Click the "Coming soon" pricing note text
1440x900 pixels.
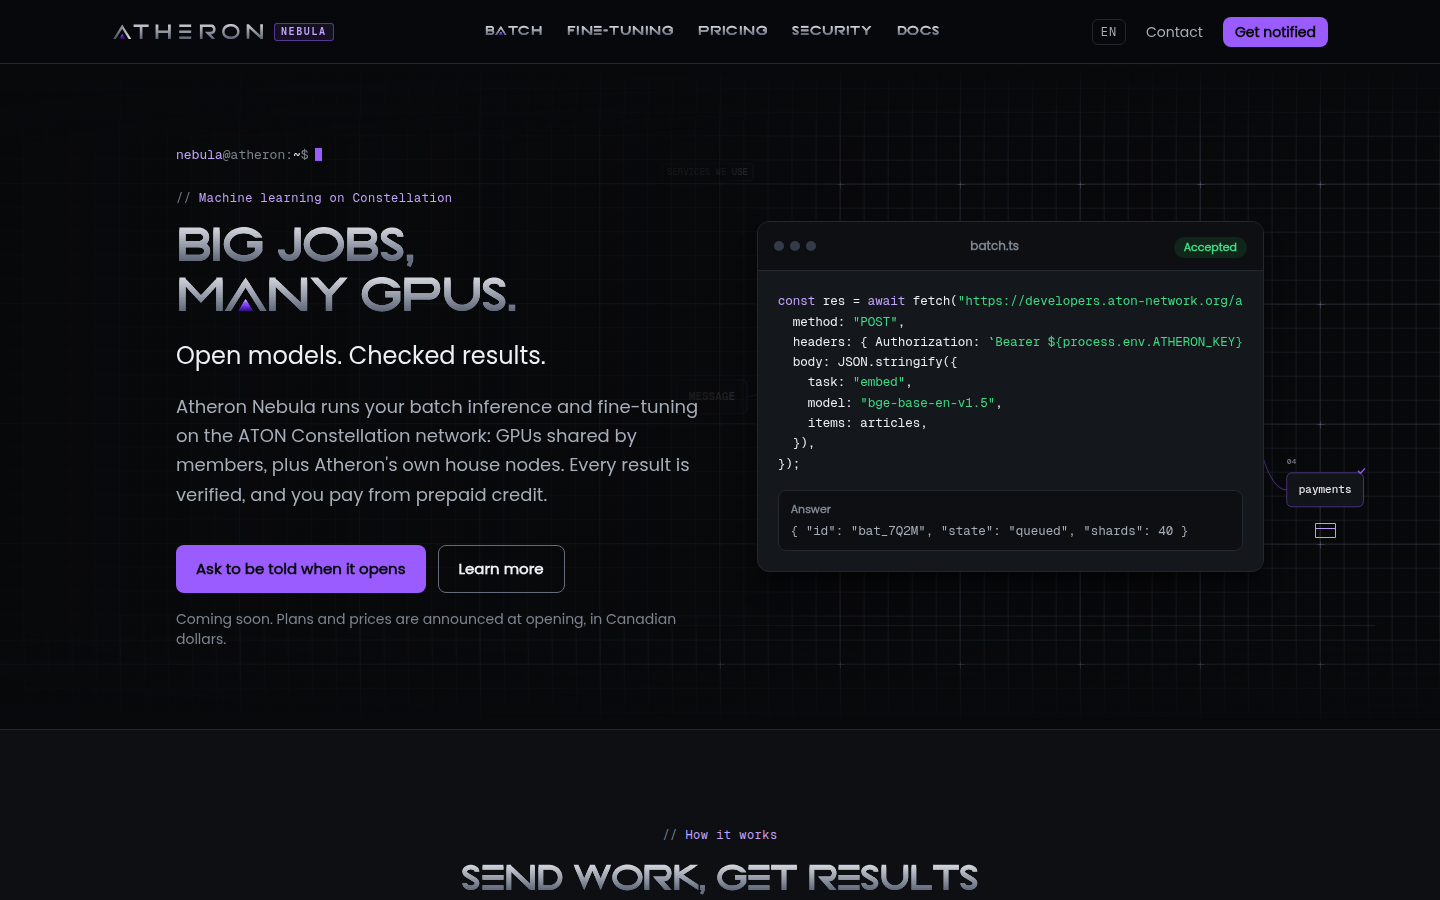[x=426, y=629]
